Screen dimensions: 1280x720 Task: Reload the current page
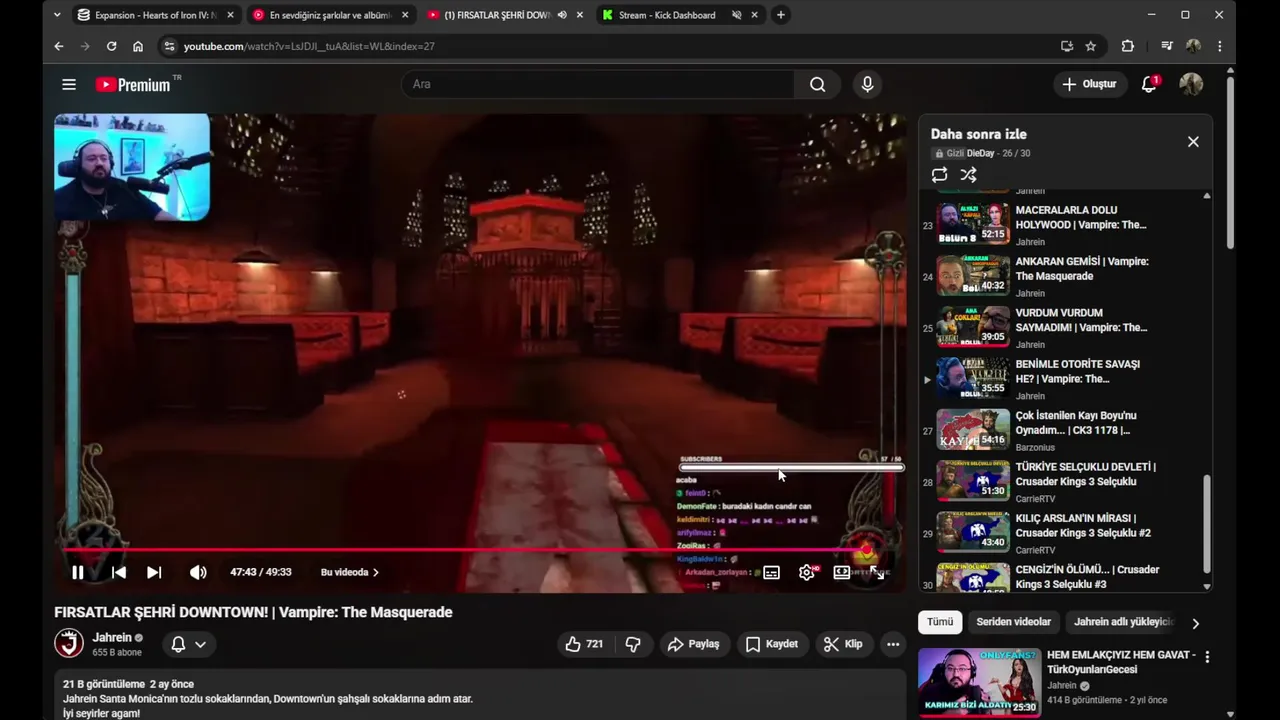[x=111, y=46]
